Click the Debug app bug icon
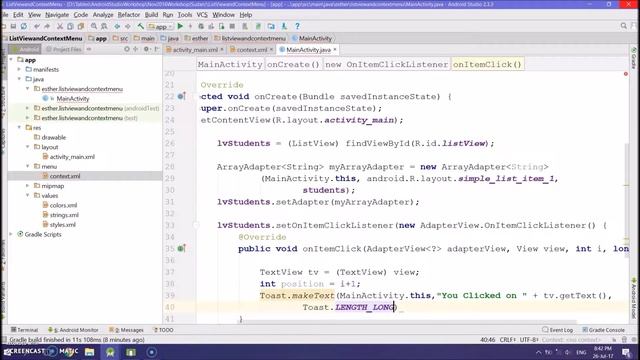Viewport: 640px width, 360px height. (x=201, y=26)
